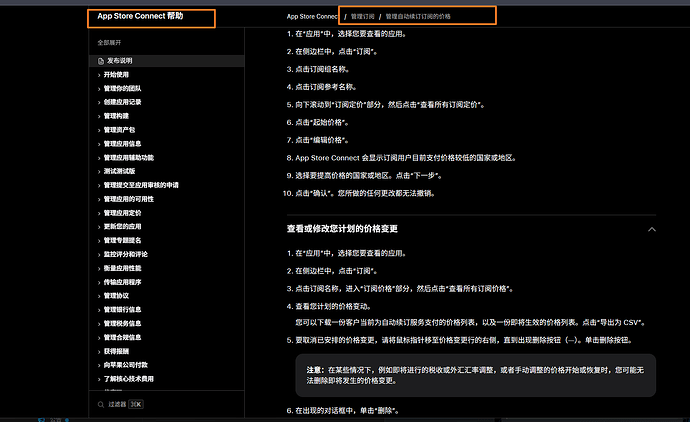Open the App Store Connect 帮助 title link
This screenshot has height=422, width=690.
140,16
